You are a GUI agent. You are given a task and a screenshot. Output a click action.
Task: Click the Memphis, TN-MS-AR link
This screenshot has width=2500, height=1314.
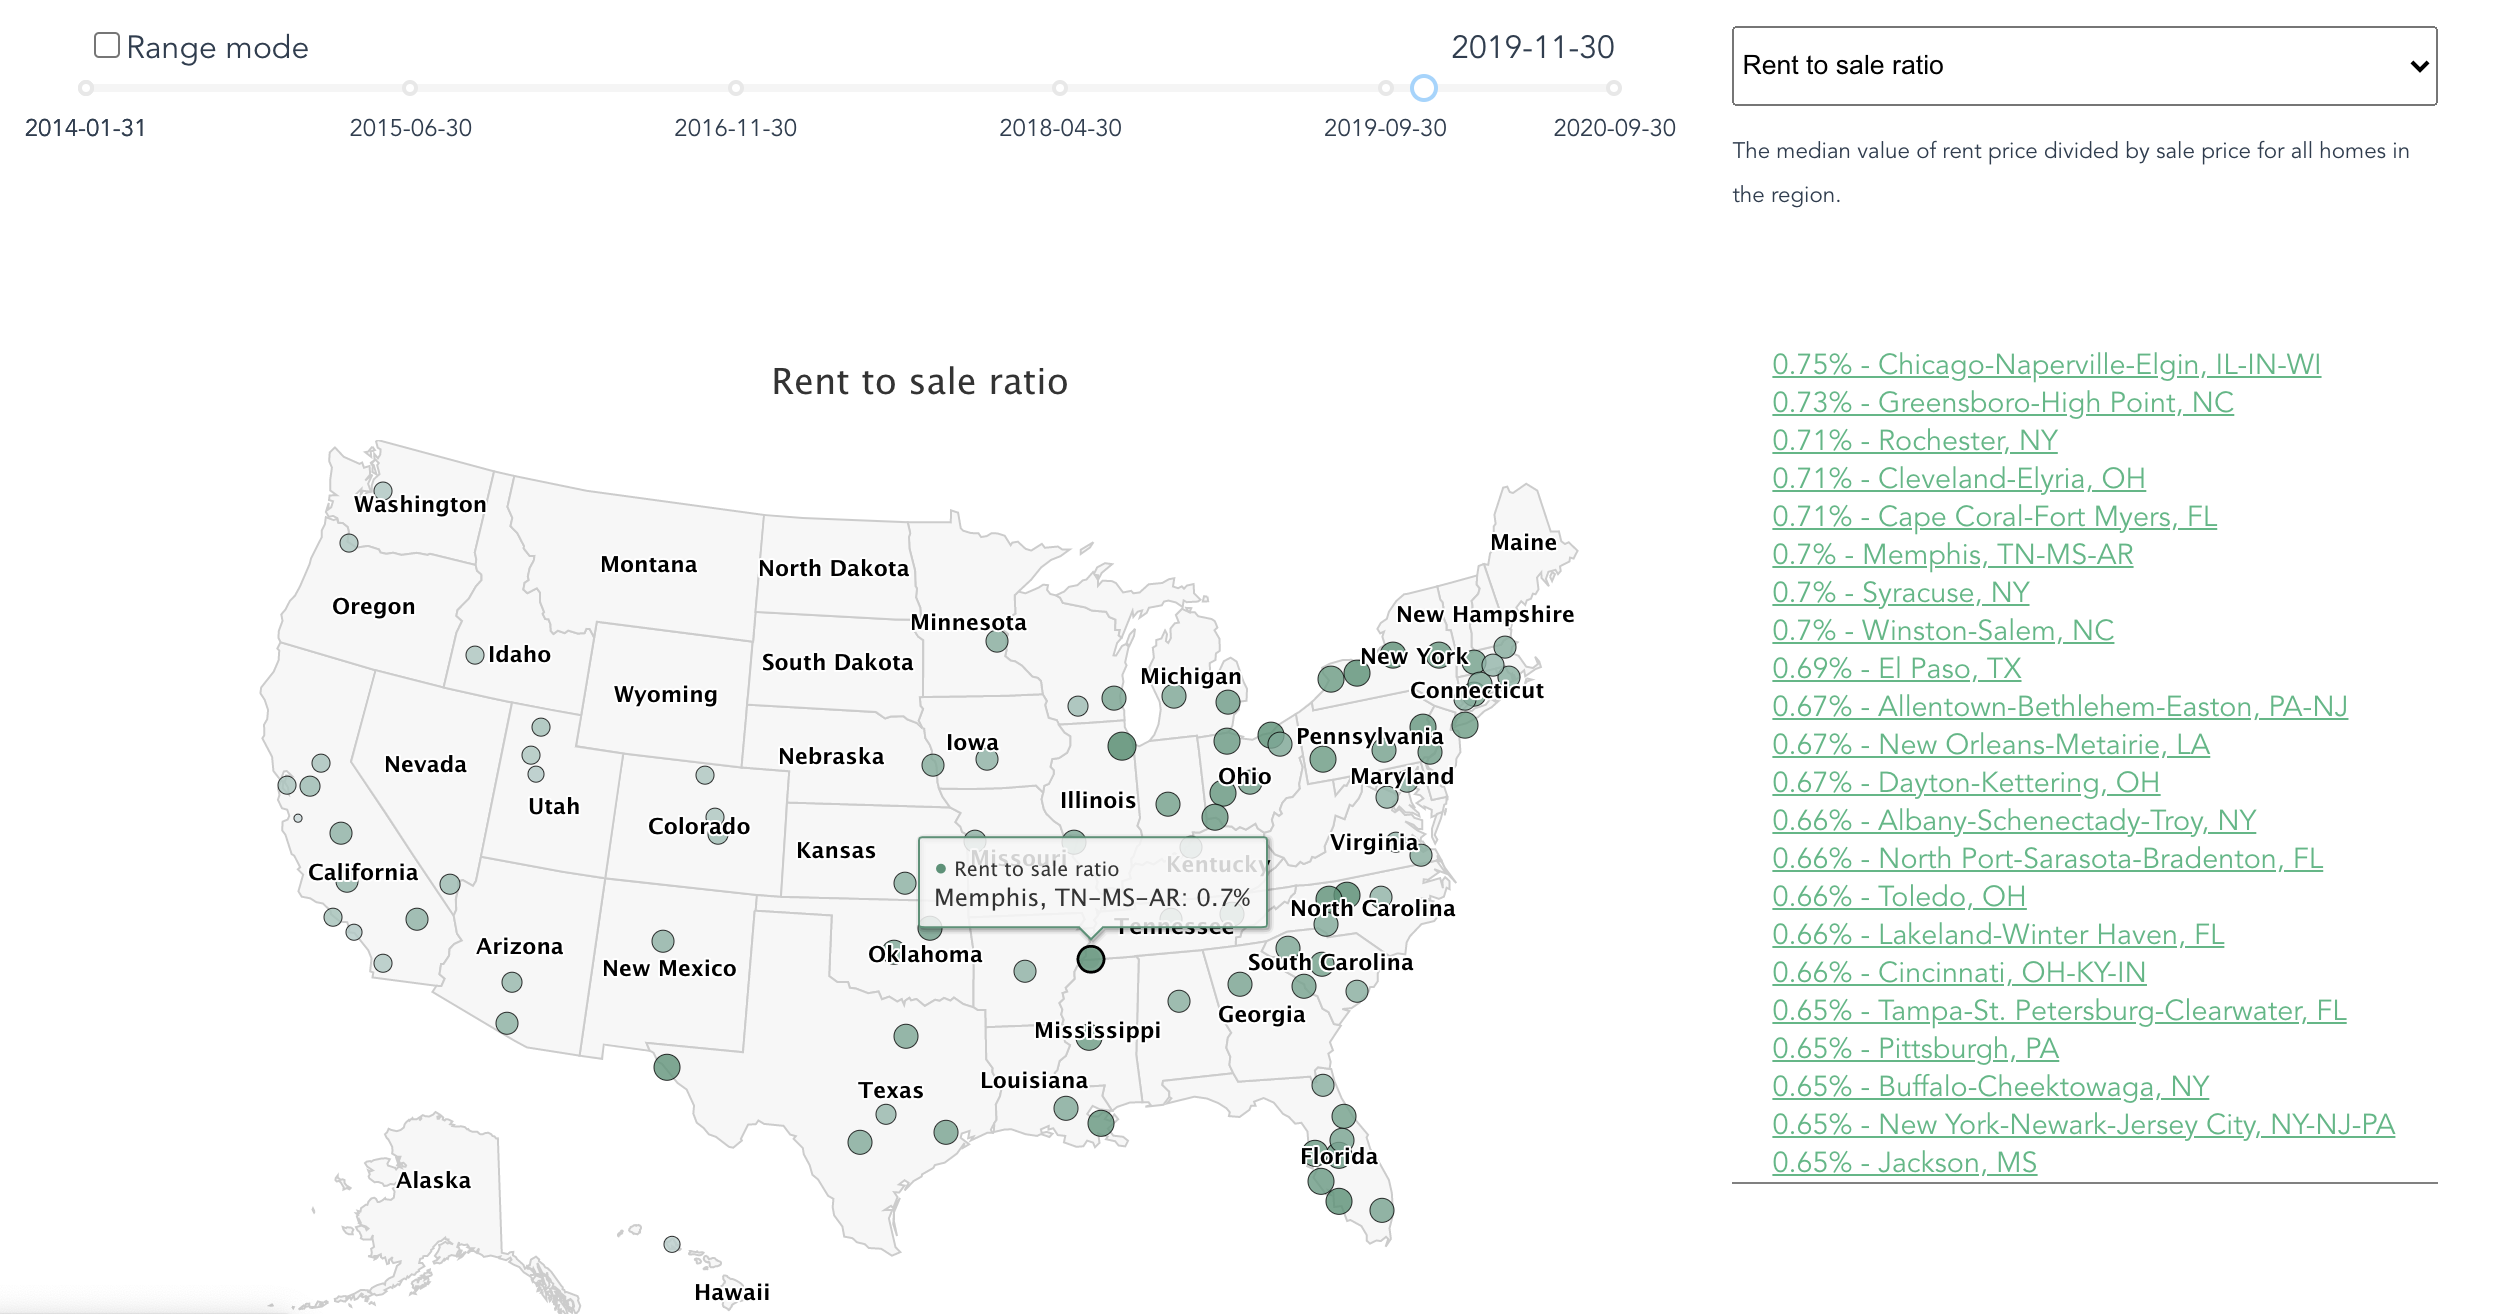point(1952,554)
